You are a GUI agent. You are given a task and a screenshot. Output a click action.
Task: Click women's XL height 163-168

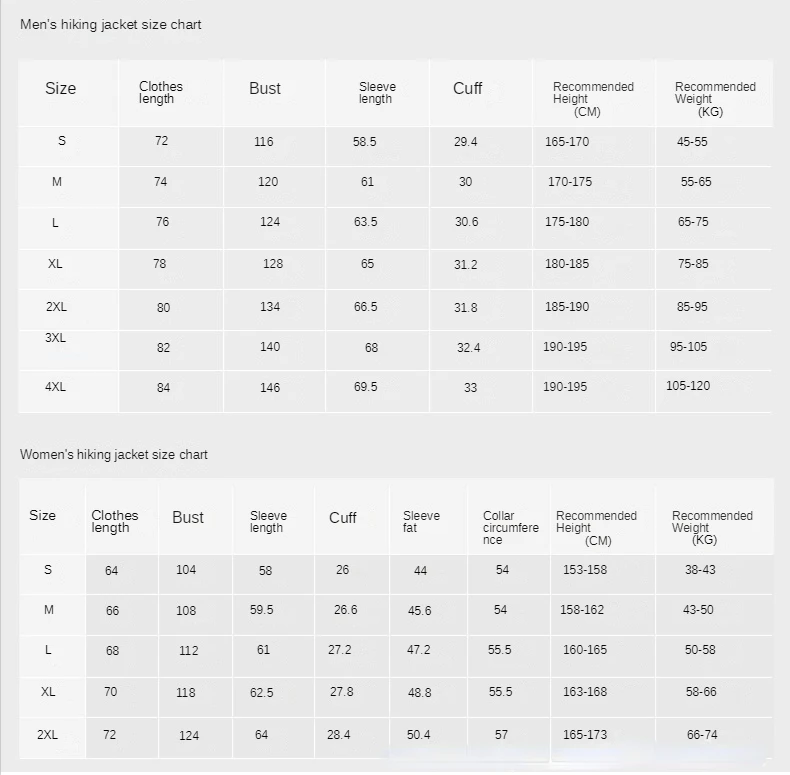coord(585,692)
